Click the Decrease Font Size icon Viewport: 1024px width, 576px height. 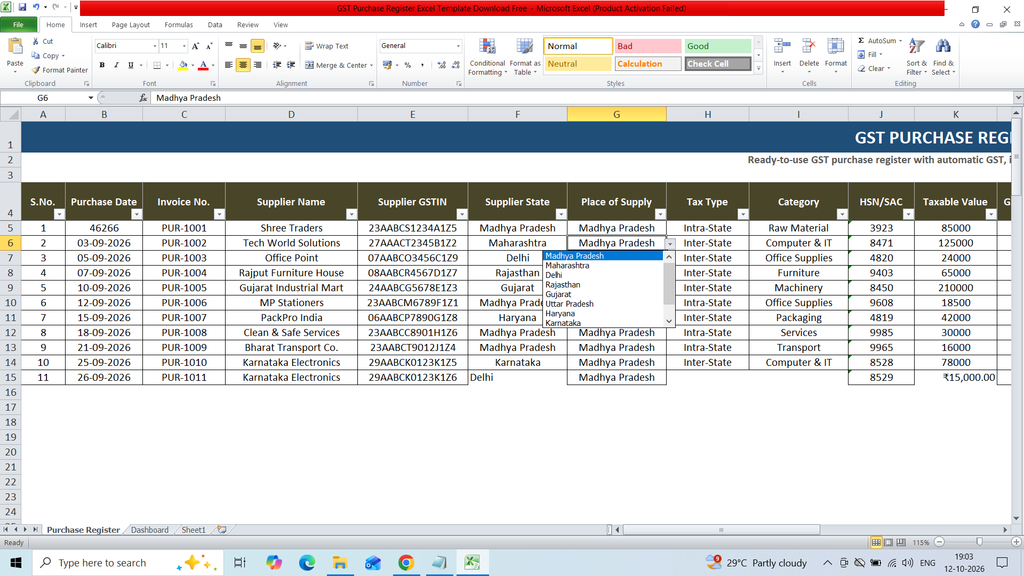tap(209, 46)
